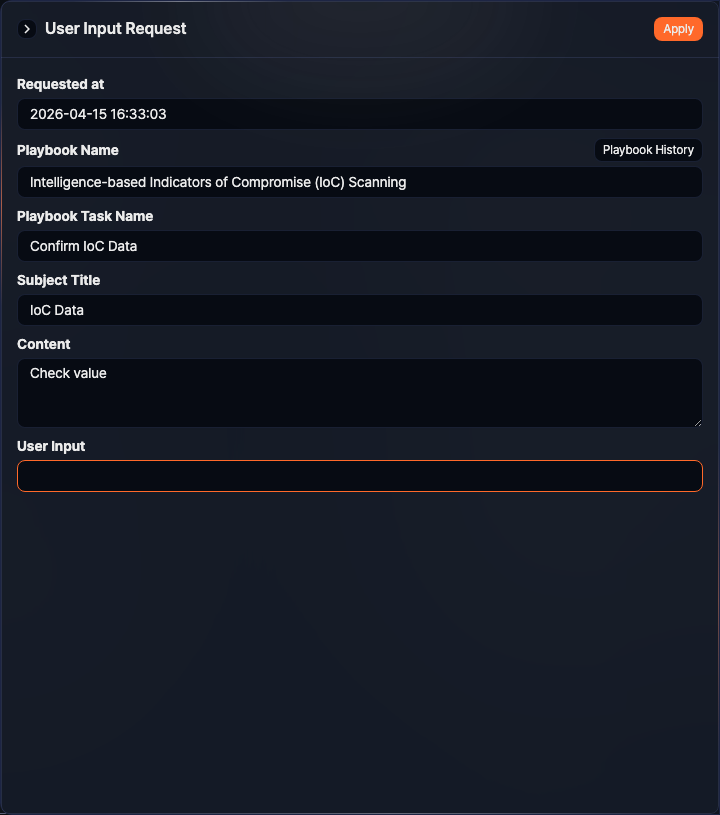Select the Playbook Name field

pos(360,182)
